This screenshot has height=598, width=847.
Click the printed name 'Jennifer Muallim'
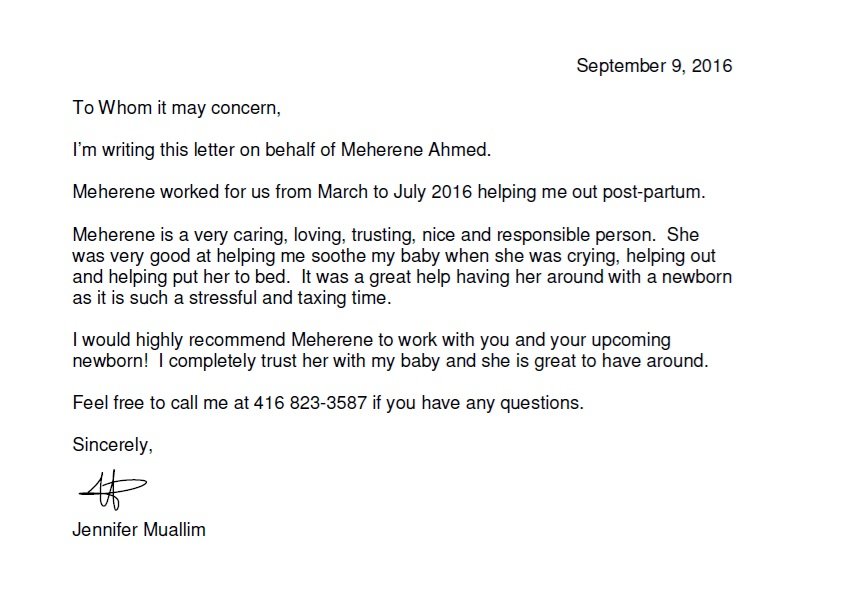tap(139, 530)
